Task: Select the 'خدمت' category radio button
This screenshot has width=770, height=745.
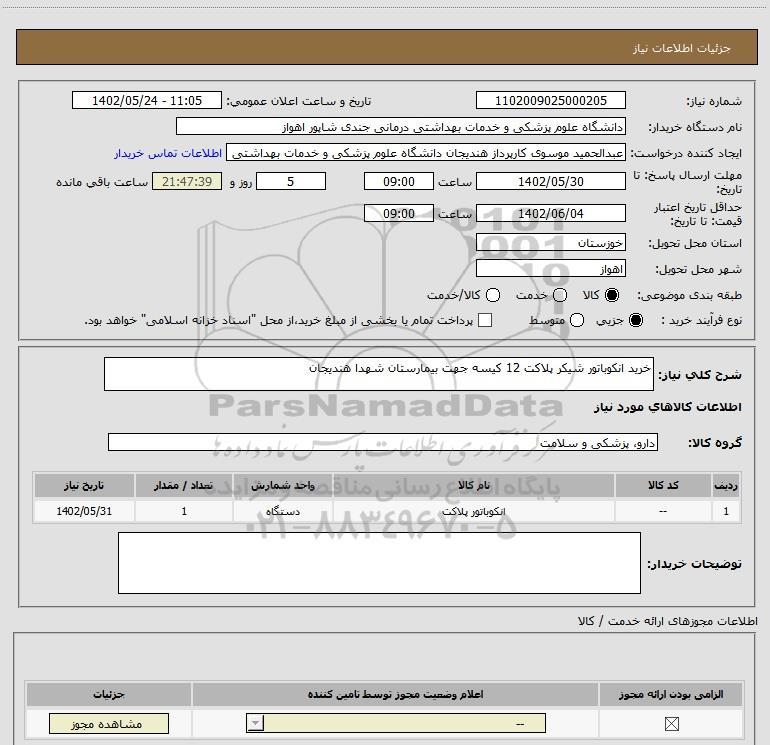Action: [560, 295]
